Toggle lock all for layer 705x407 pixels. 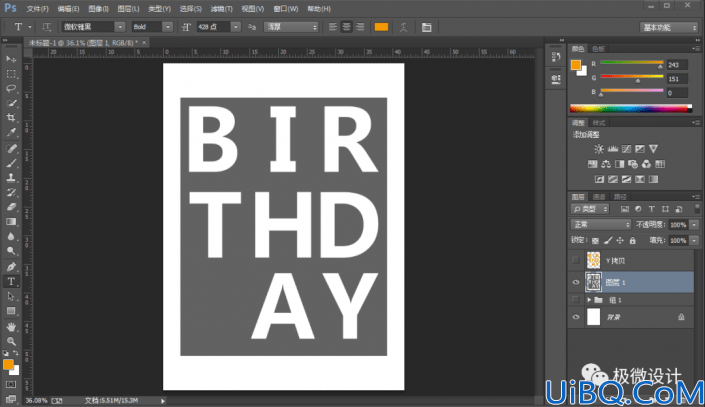(x=633, y=241)
